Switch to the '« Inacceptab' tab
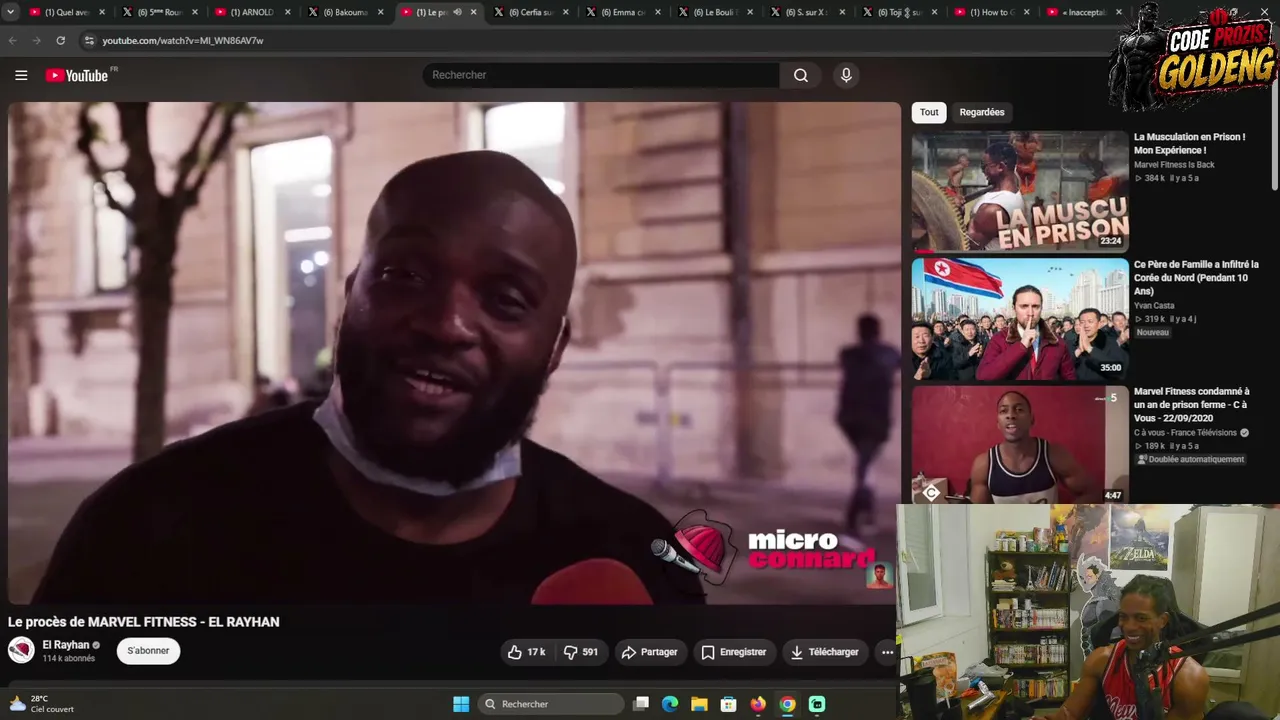The image size is (1280, 720). [1084, 12]
